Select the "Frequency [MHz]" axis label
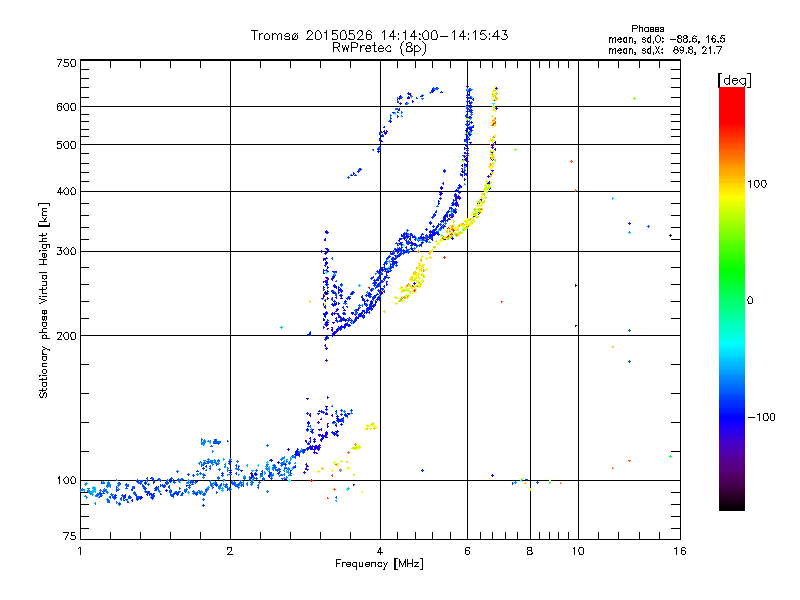This screenshot has width=800, height=600. pyautogui.click(x=379, y=564)
